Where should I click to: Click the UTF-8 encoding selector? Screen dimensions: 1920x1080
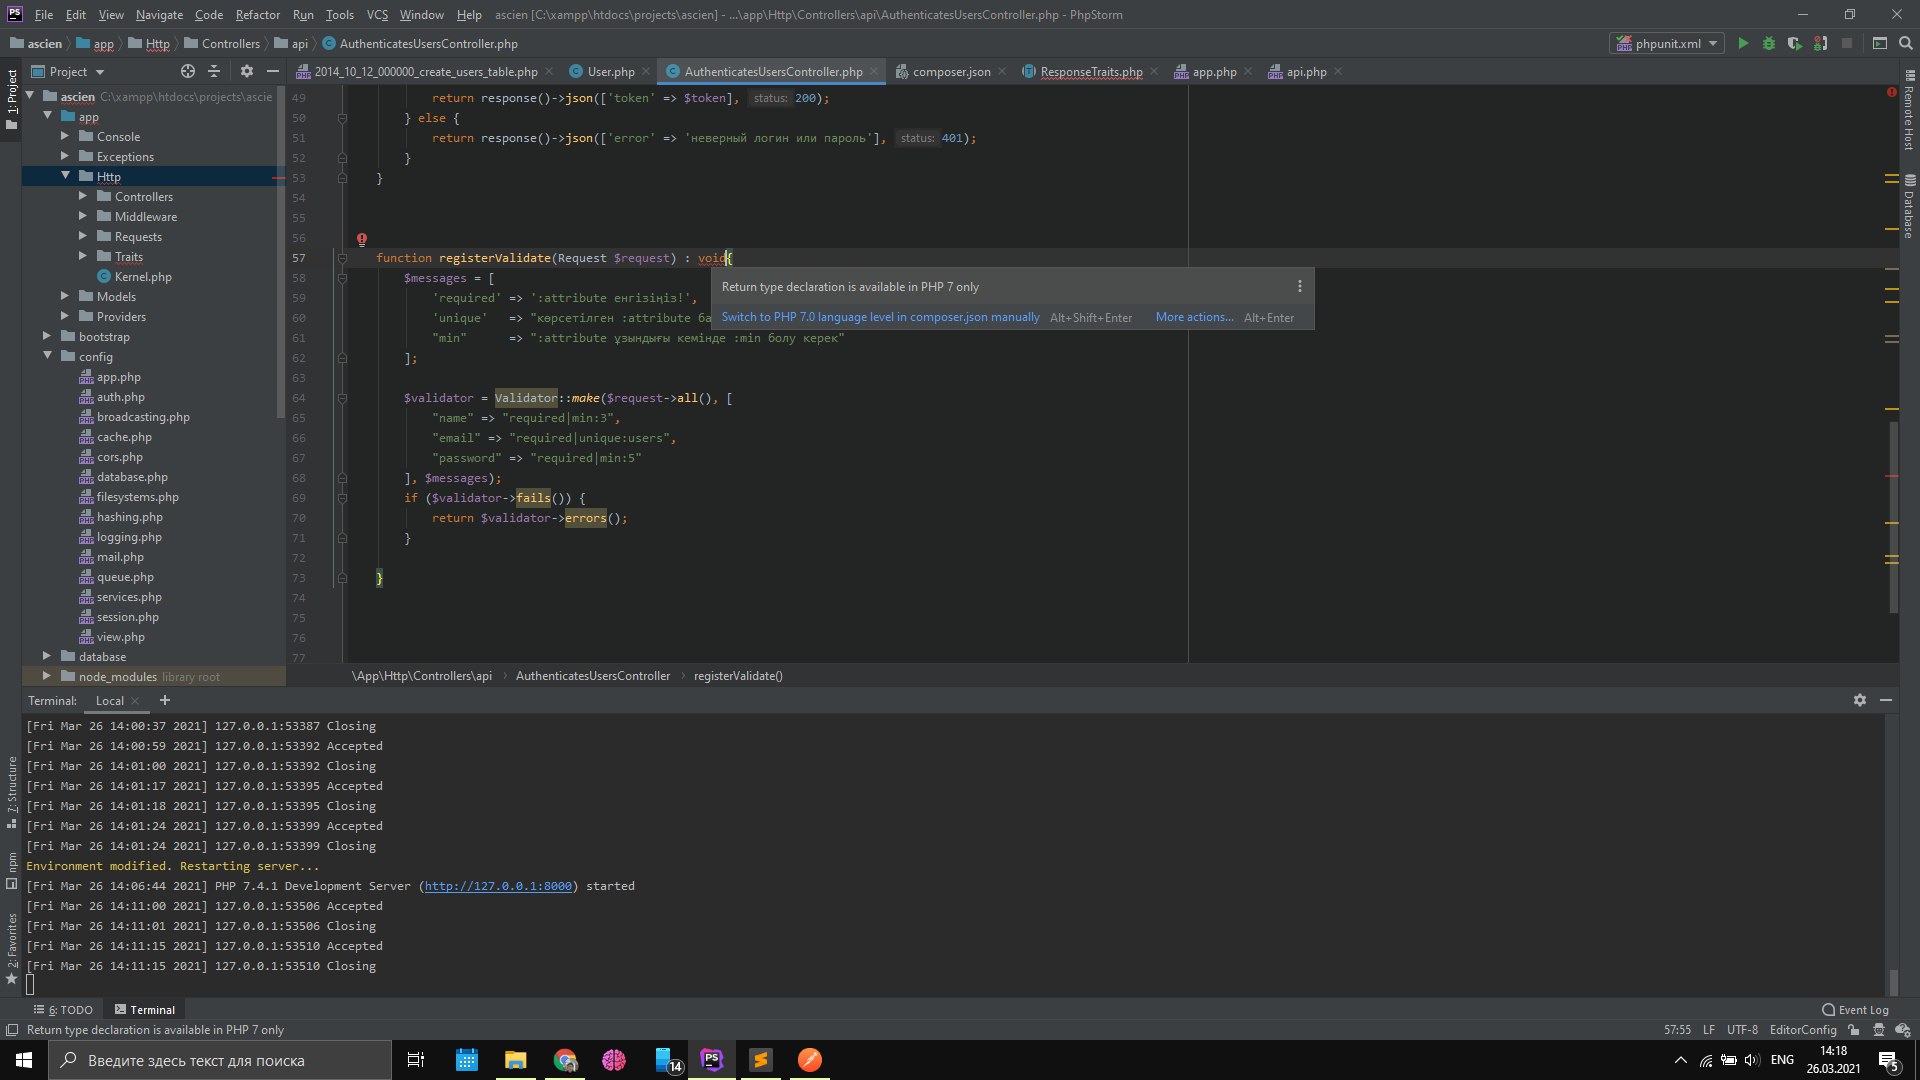pyautogui.click(x=1742, y=1030)
